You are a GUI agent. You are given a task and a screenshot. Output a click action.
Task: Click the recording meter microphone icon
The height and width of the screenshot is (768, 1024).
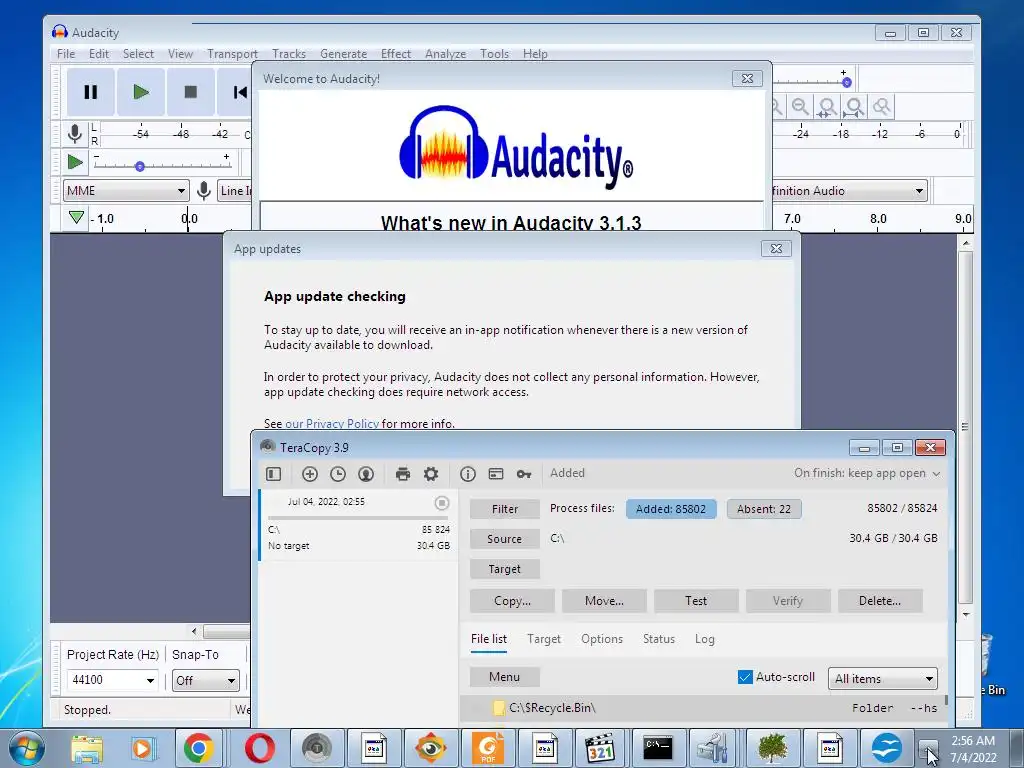click(75, 134)
